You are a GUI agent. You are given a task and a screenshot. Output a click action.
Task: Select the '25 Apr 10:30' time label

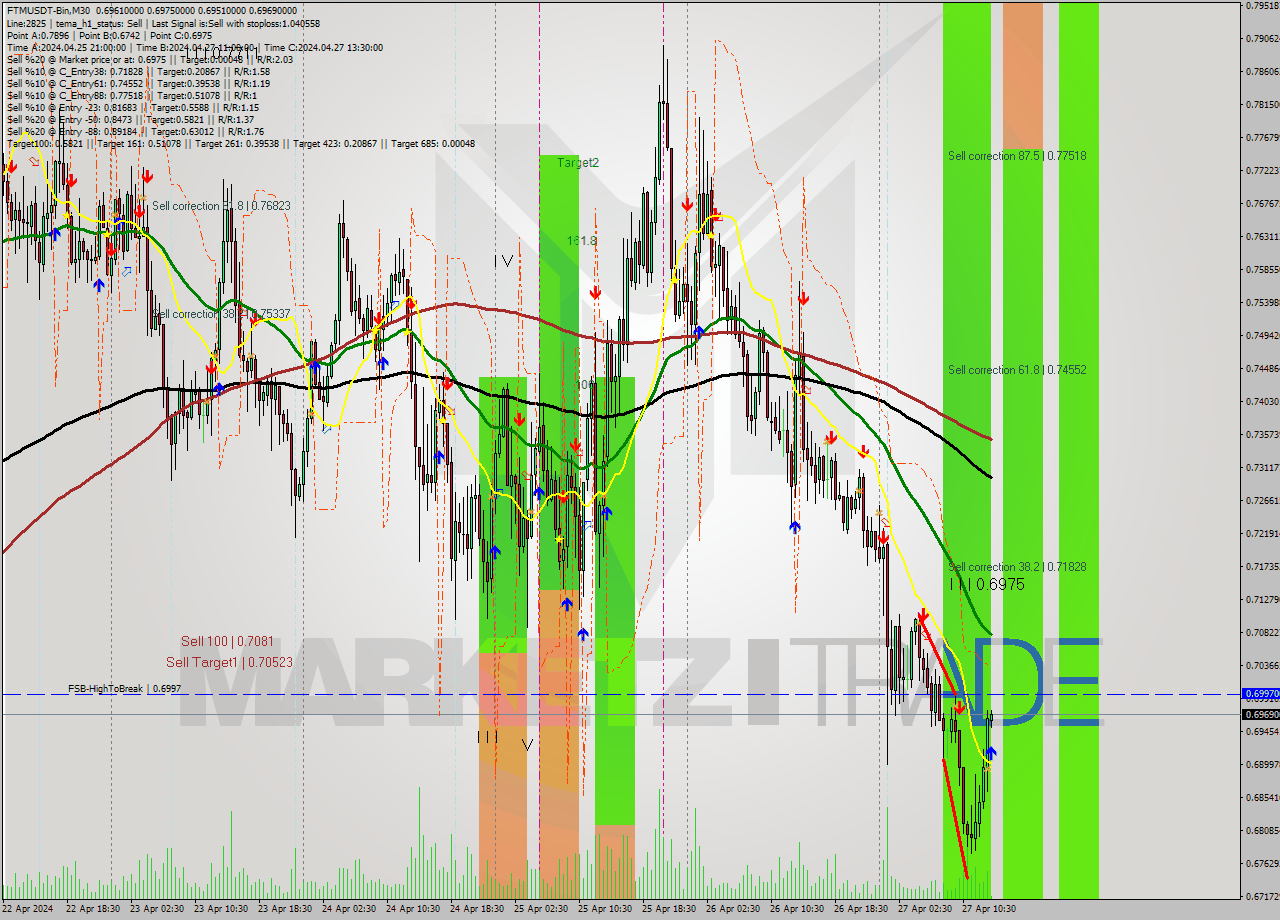coord(605,909)
